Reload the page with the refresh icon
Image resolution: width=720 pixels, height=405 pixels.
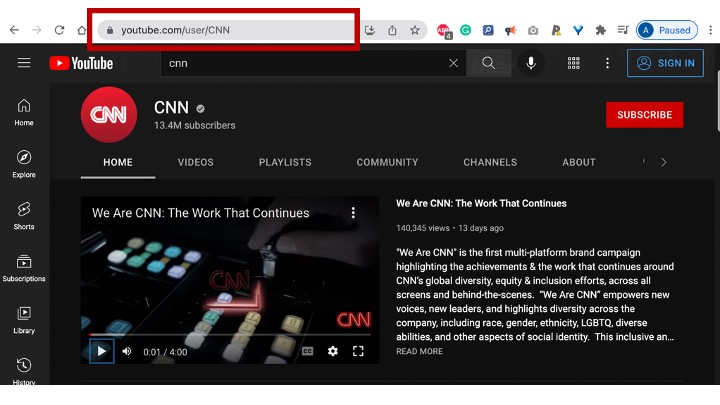(59, 30)
